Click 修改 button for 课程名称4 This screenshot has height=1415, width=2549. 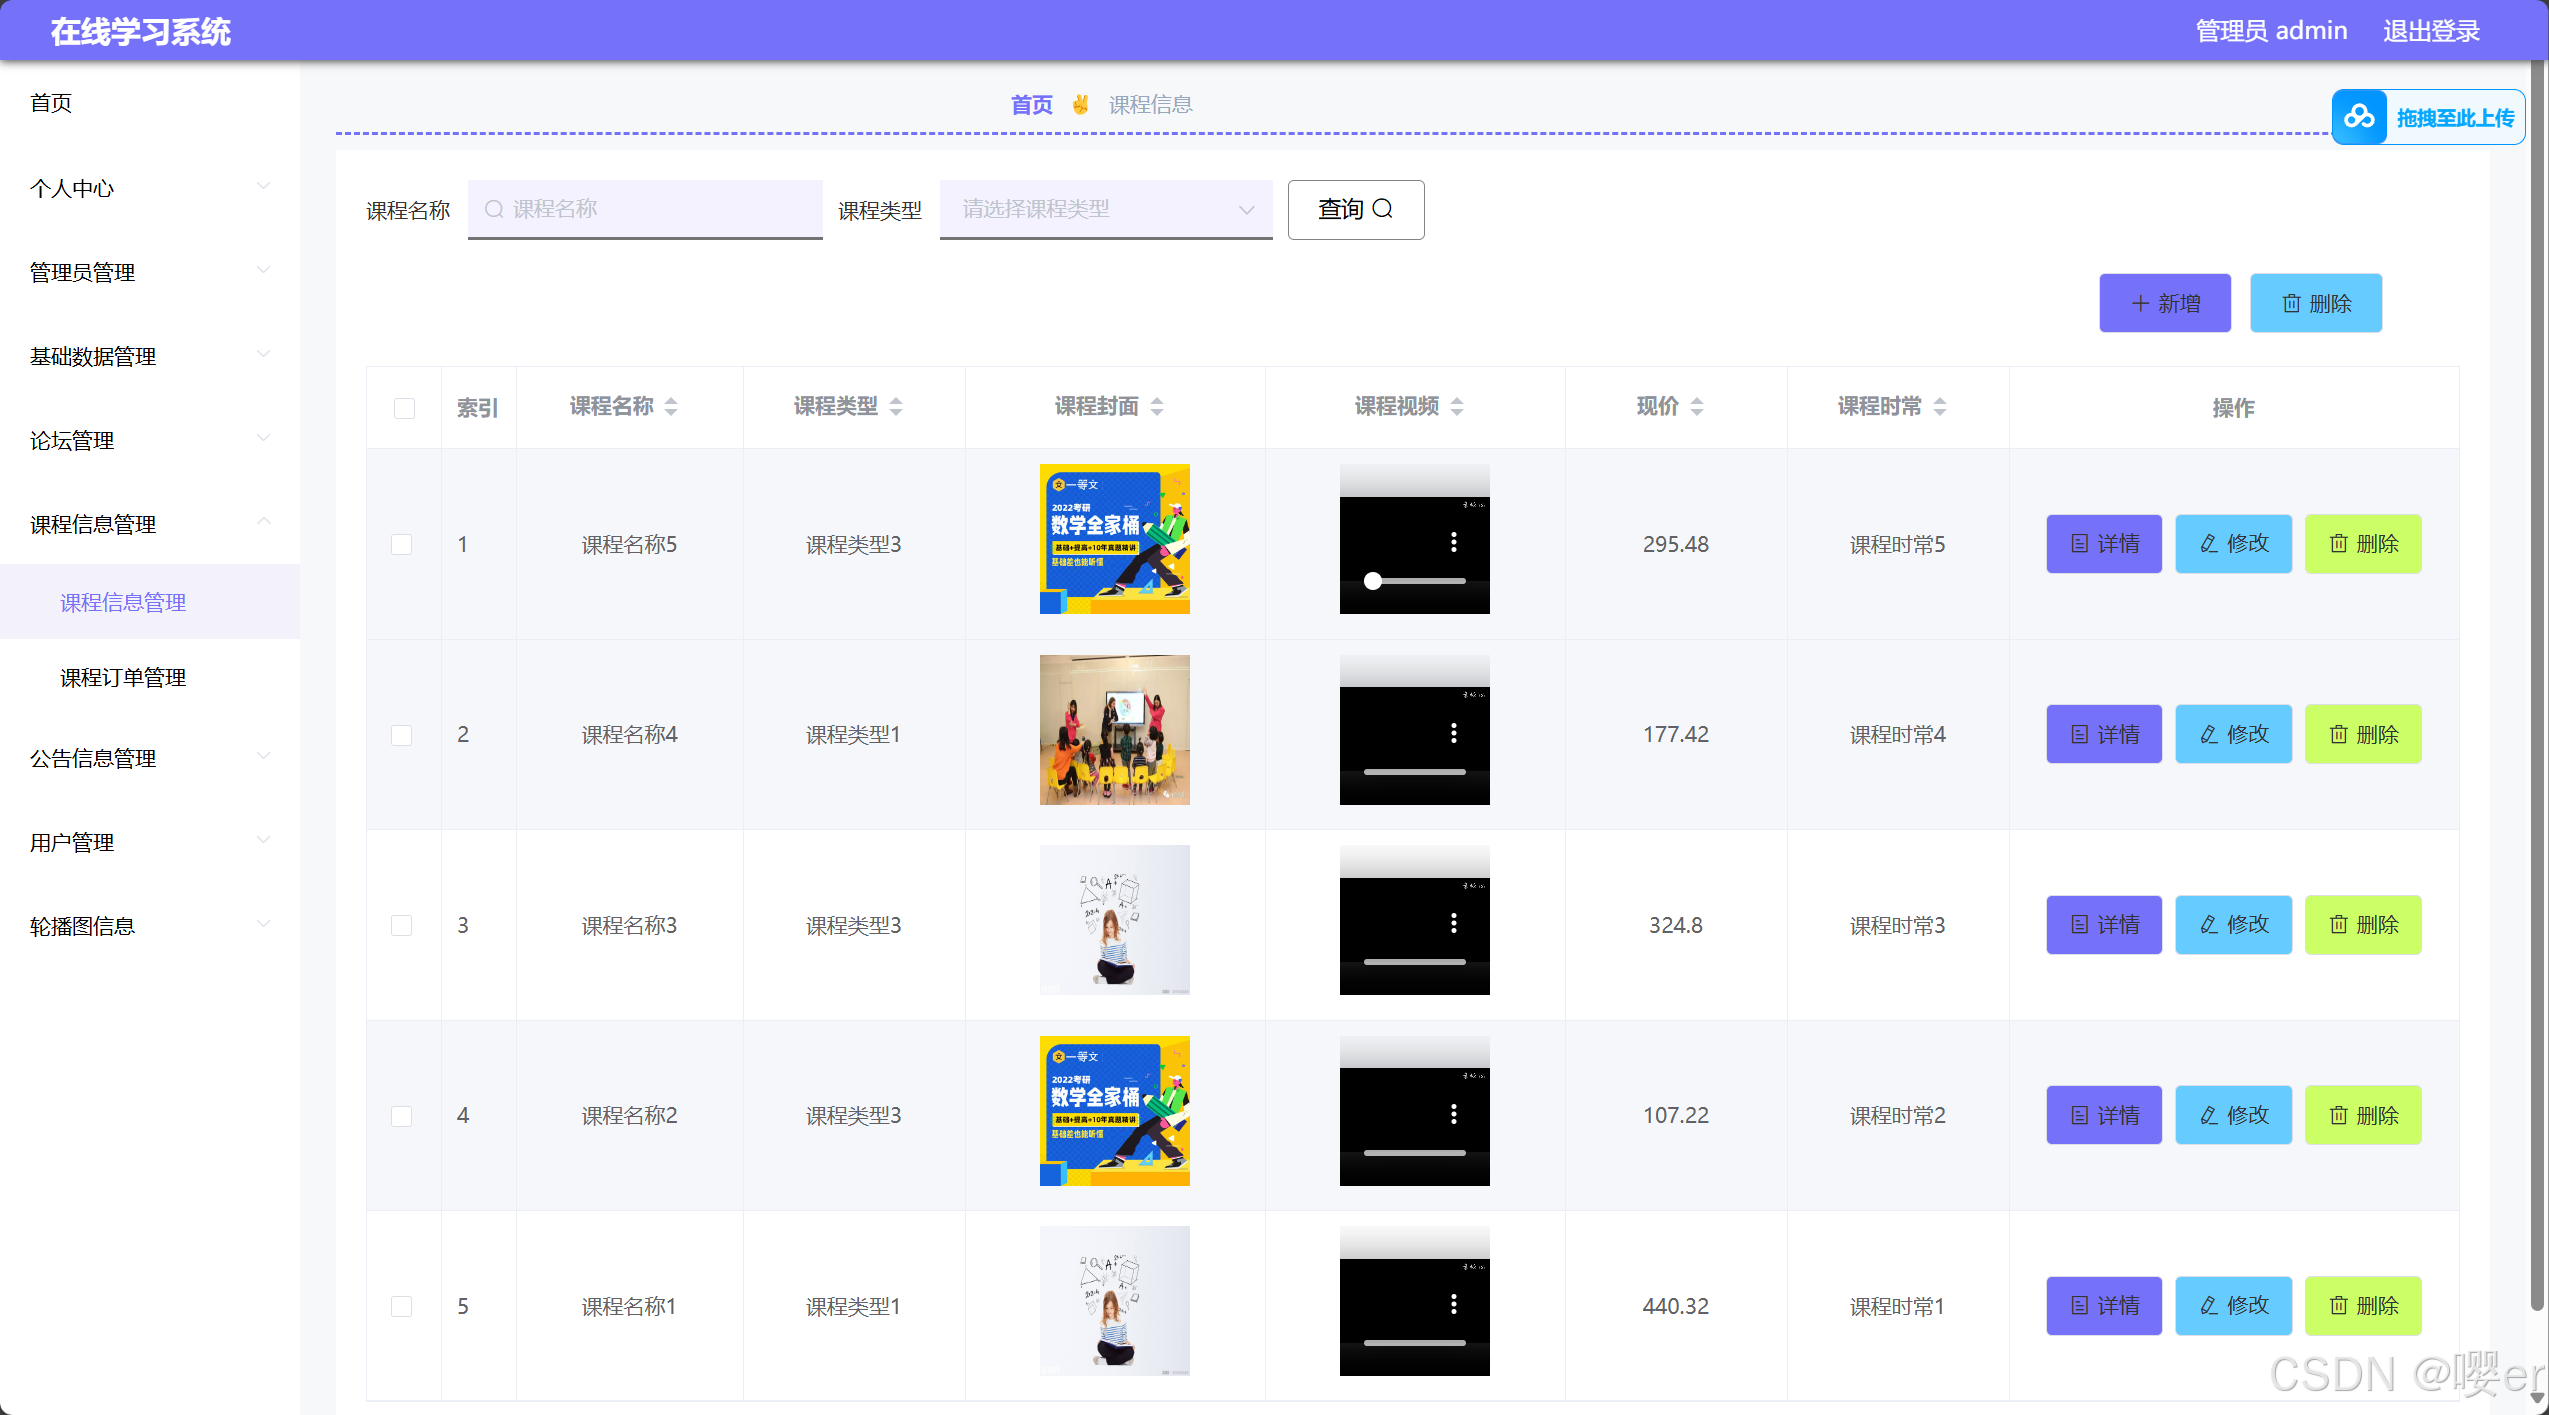click(x=2232, y=734)
